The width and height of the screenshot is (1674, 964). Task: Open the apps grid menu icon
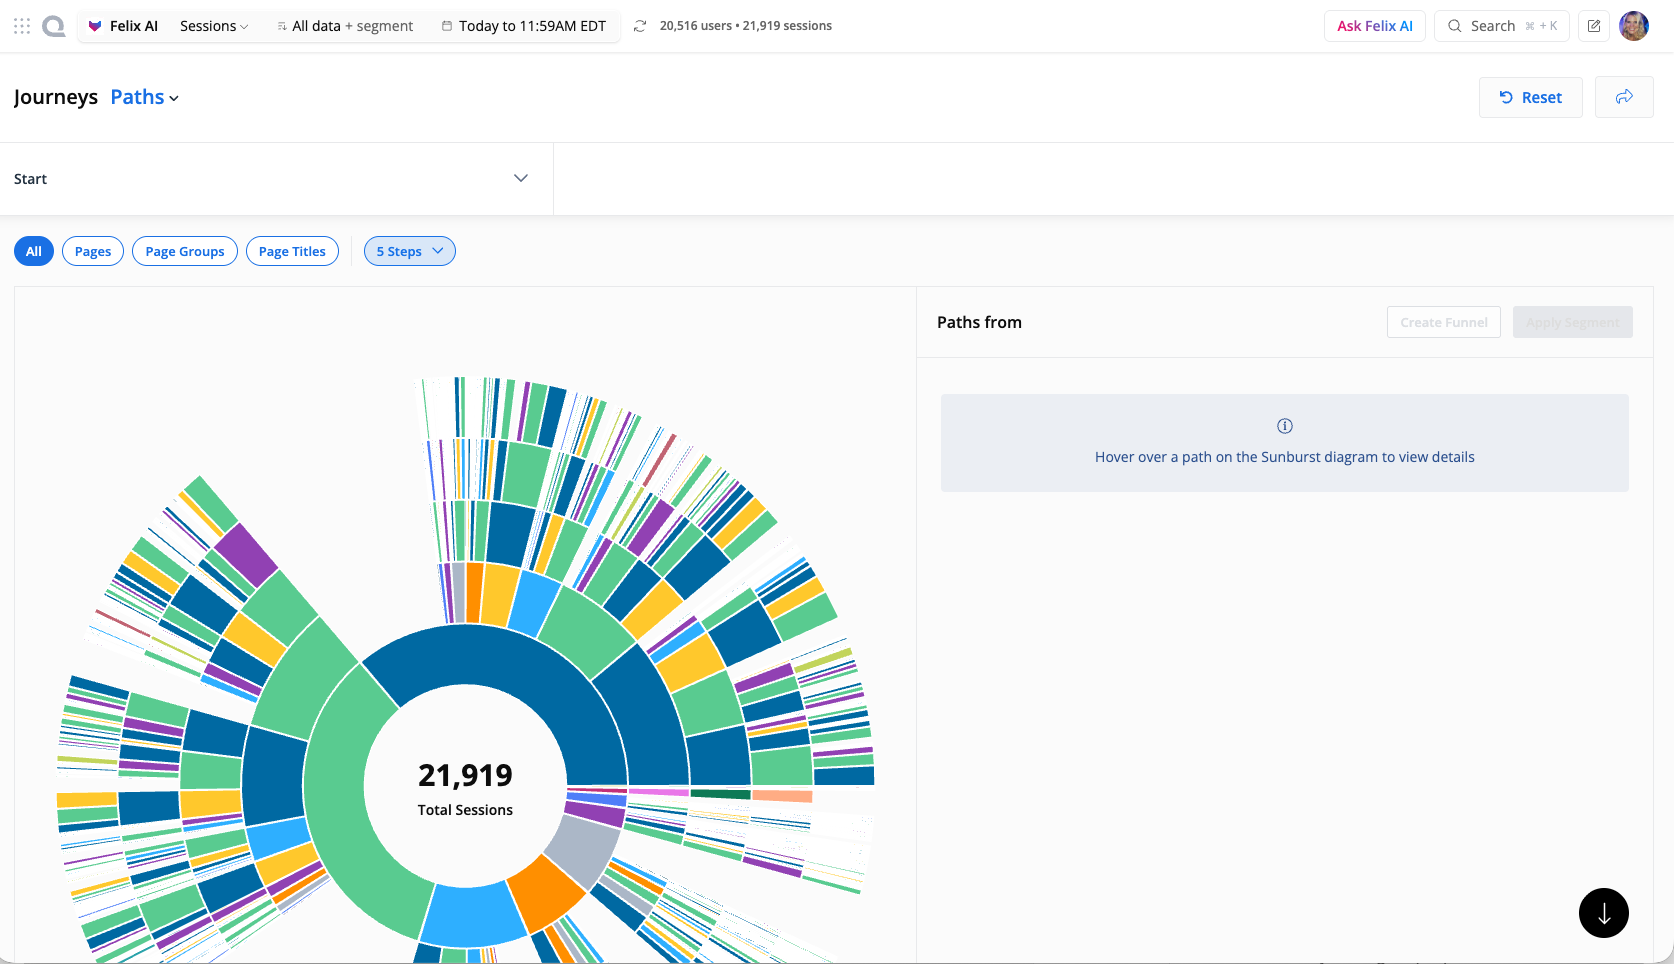(x=22, y=26)
